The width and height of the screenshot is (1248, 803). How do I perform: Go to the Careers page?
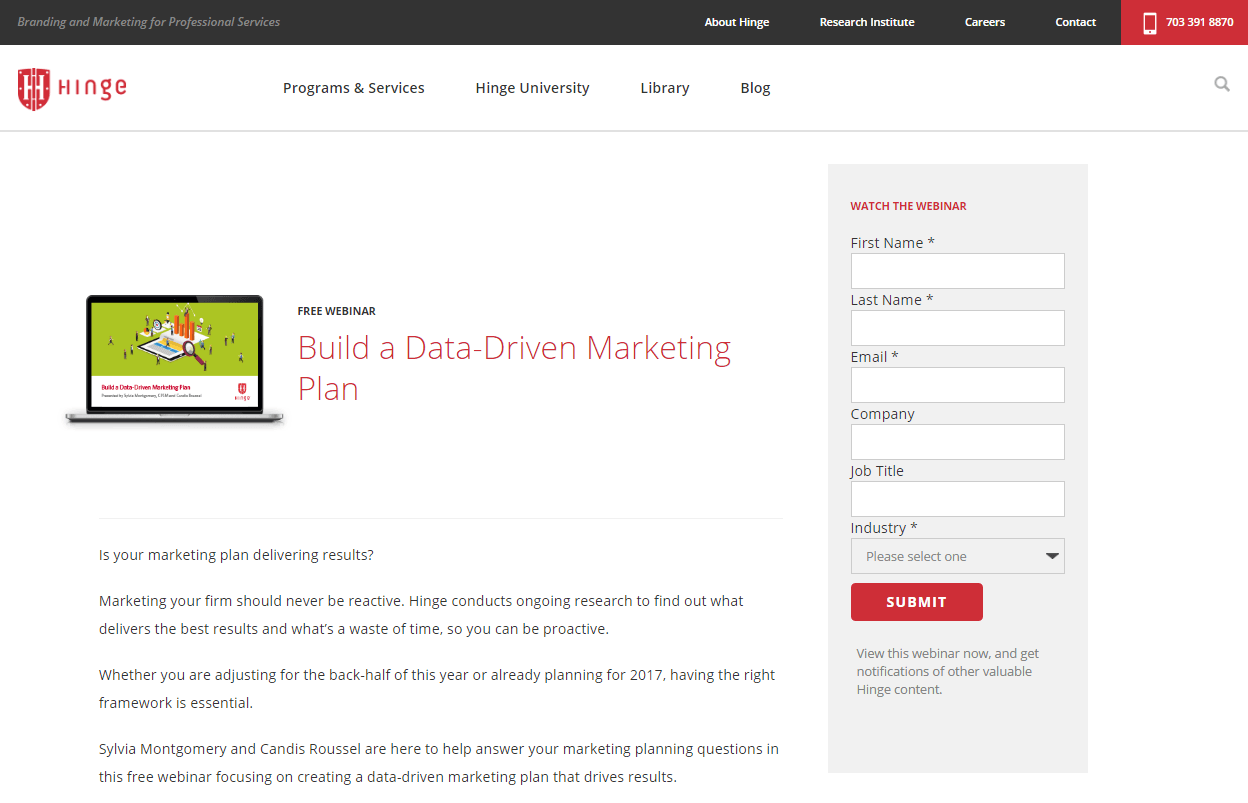984,21
